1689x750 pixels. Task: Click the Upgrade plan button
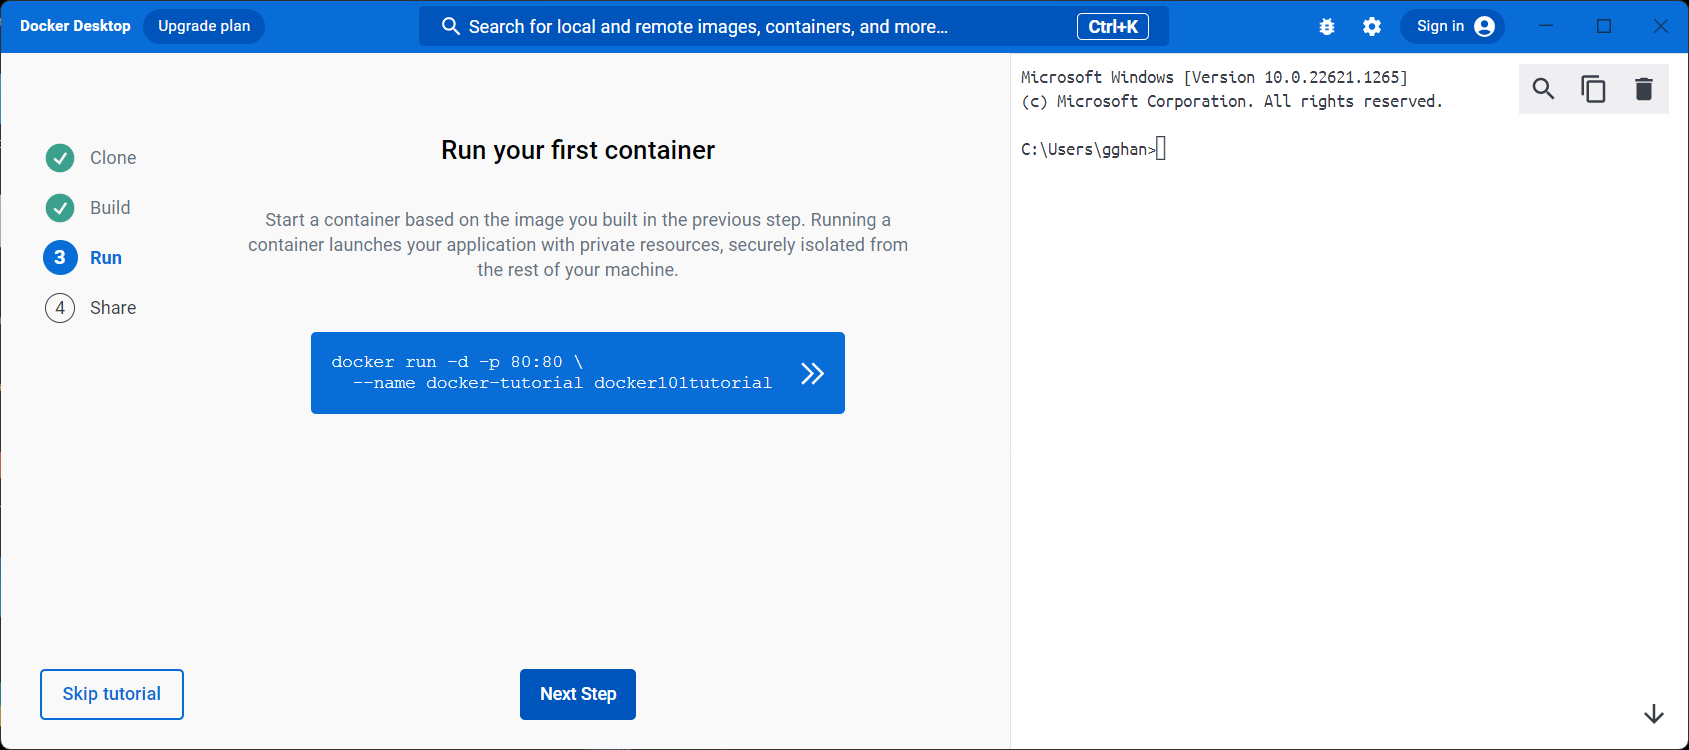[204, 26]
